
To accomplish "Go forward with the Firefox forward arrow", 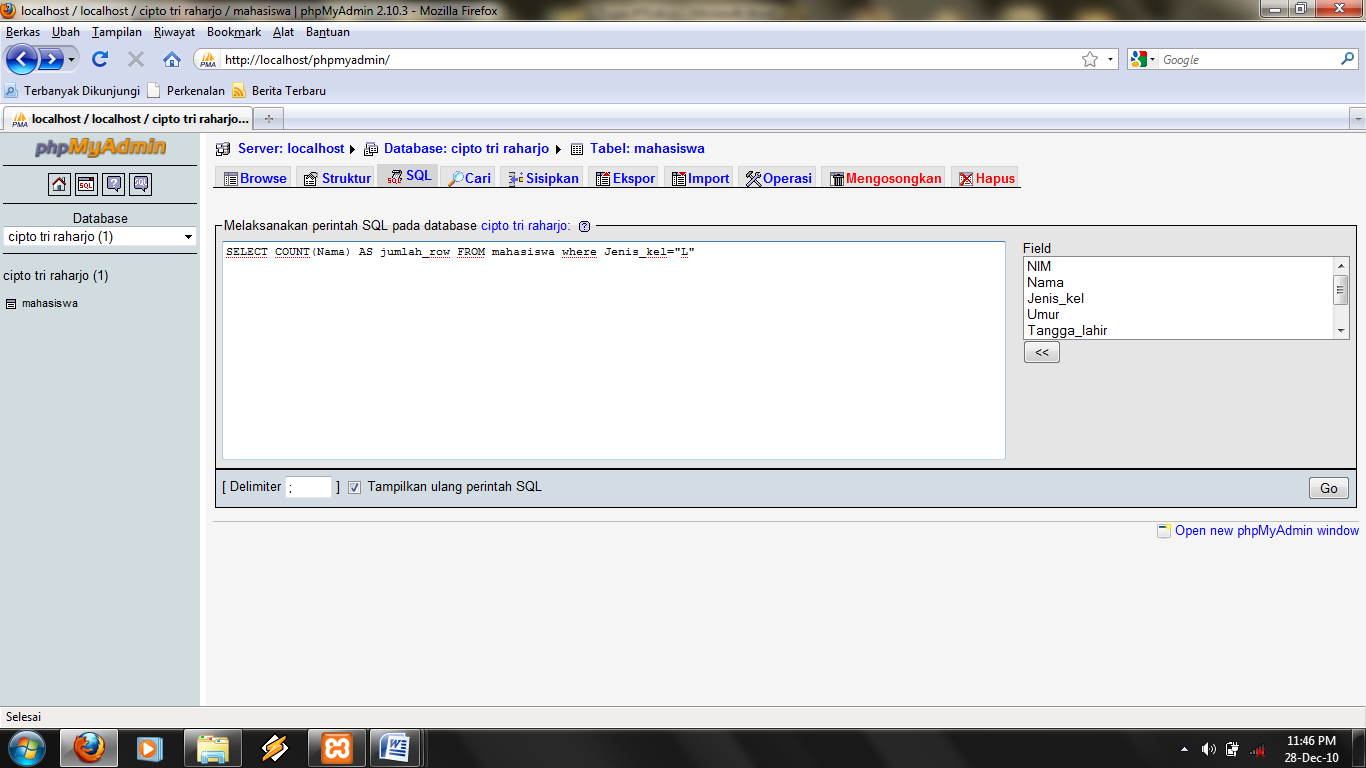I will click(50, 59).
